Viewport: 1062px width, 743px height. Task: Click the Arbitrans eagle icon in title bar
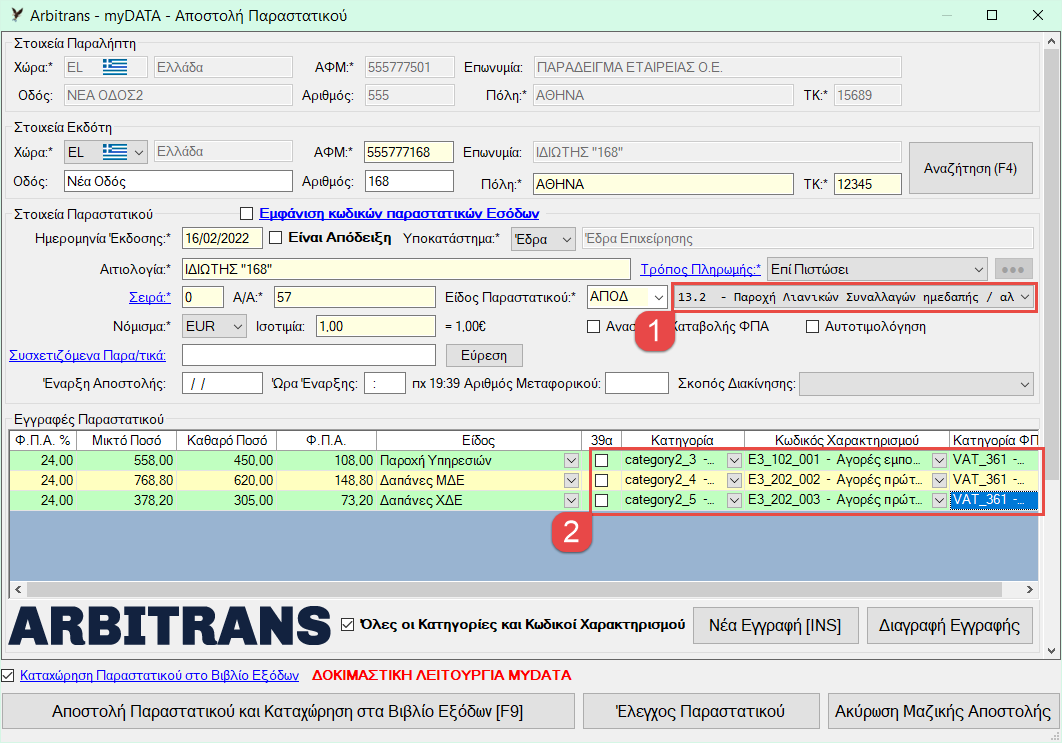point(16,15)
